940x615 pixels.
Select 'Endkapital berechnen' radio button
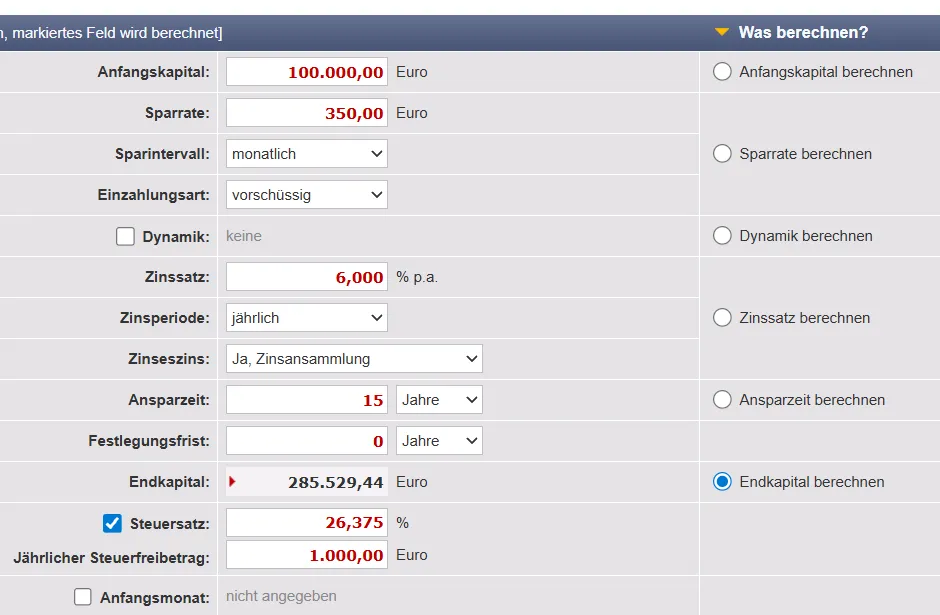pos(722,482)
